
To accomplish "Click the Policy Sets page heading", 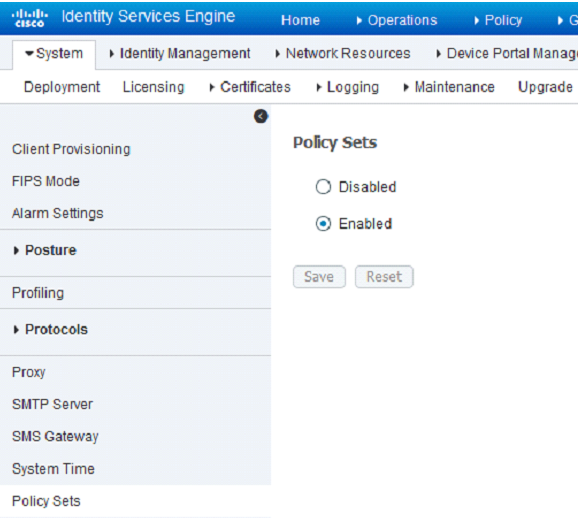I will click(335, 143).
